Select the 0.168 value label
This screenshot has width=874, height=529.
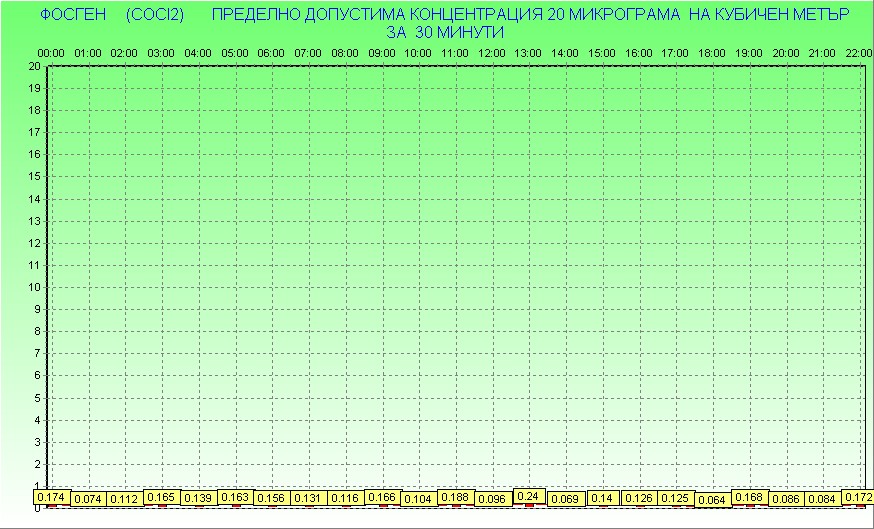click(x=749, y=497)
